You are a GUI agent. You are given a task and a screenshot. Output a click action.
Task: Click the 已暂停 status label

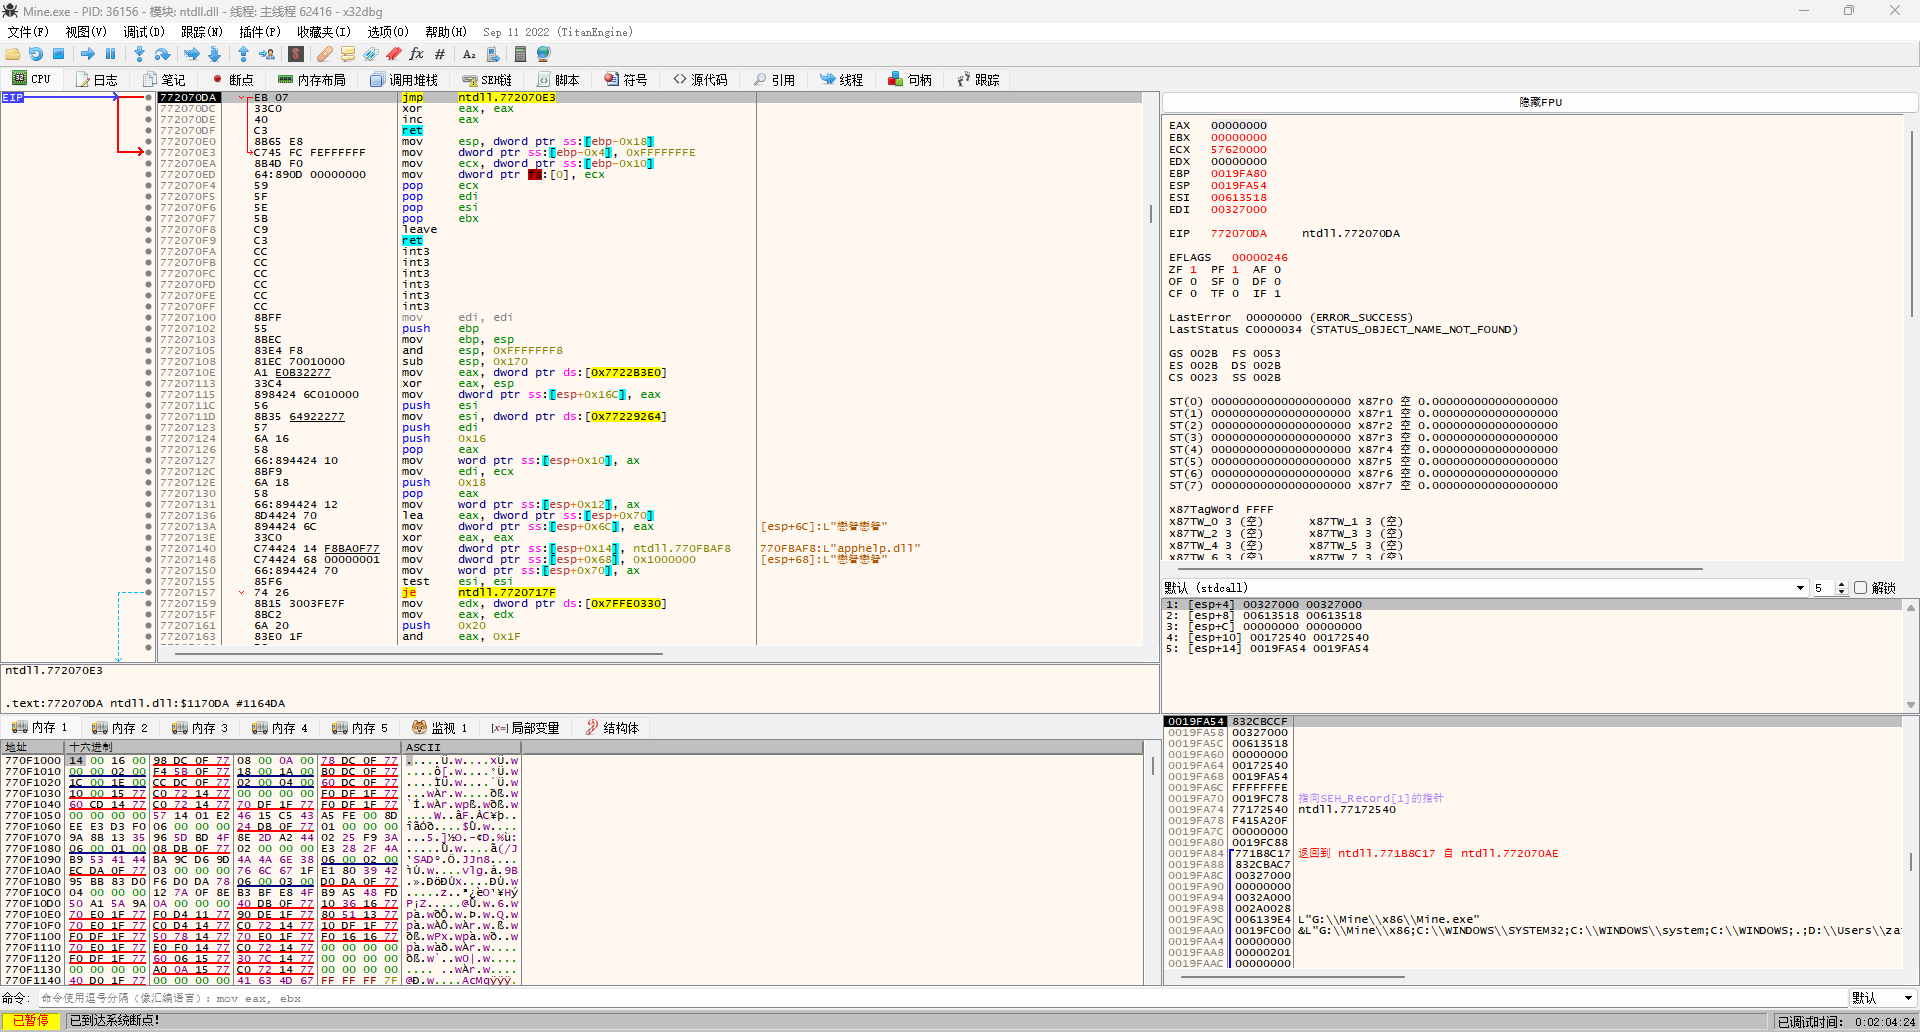pyautogui.click(x=31, y=1021)
